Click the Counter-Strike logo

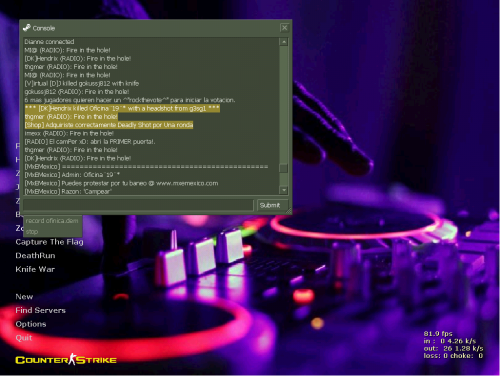point(66,360)
